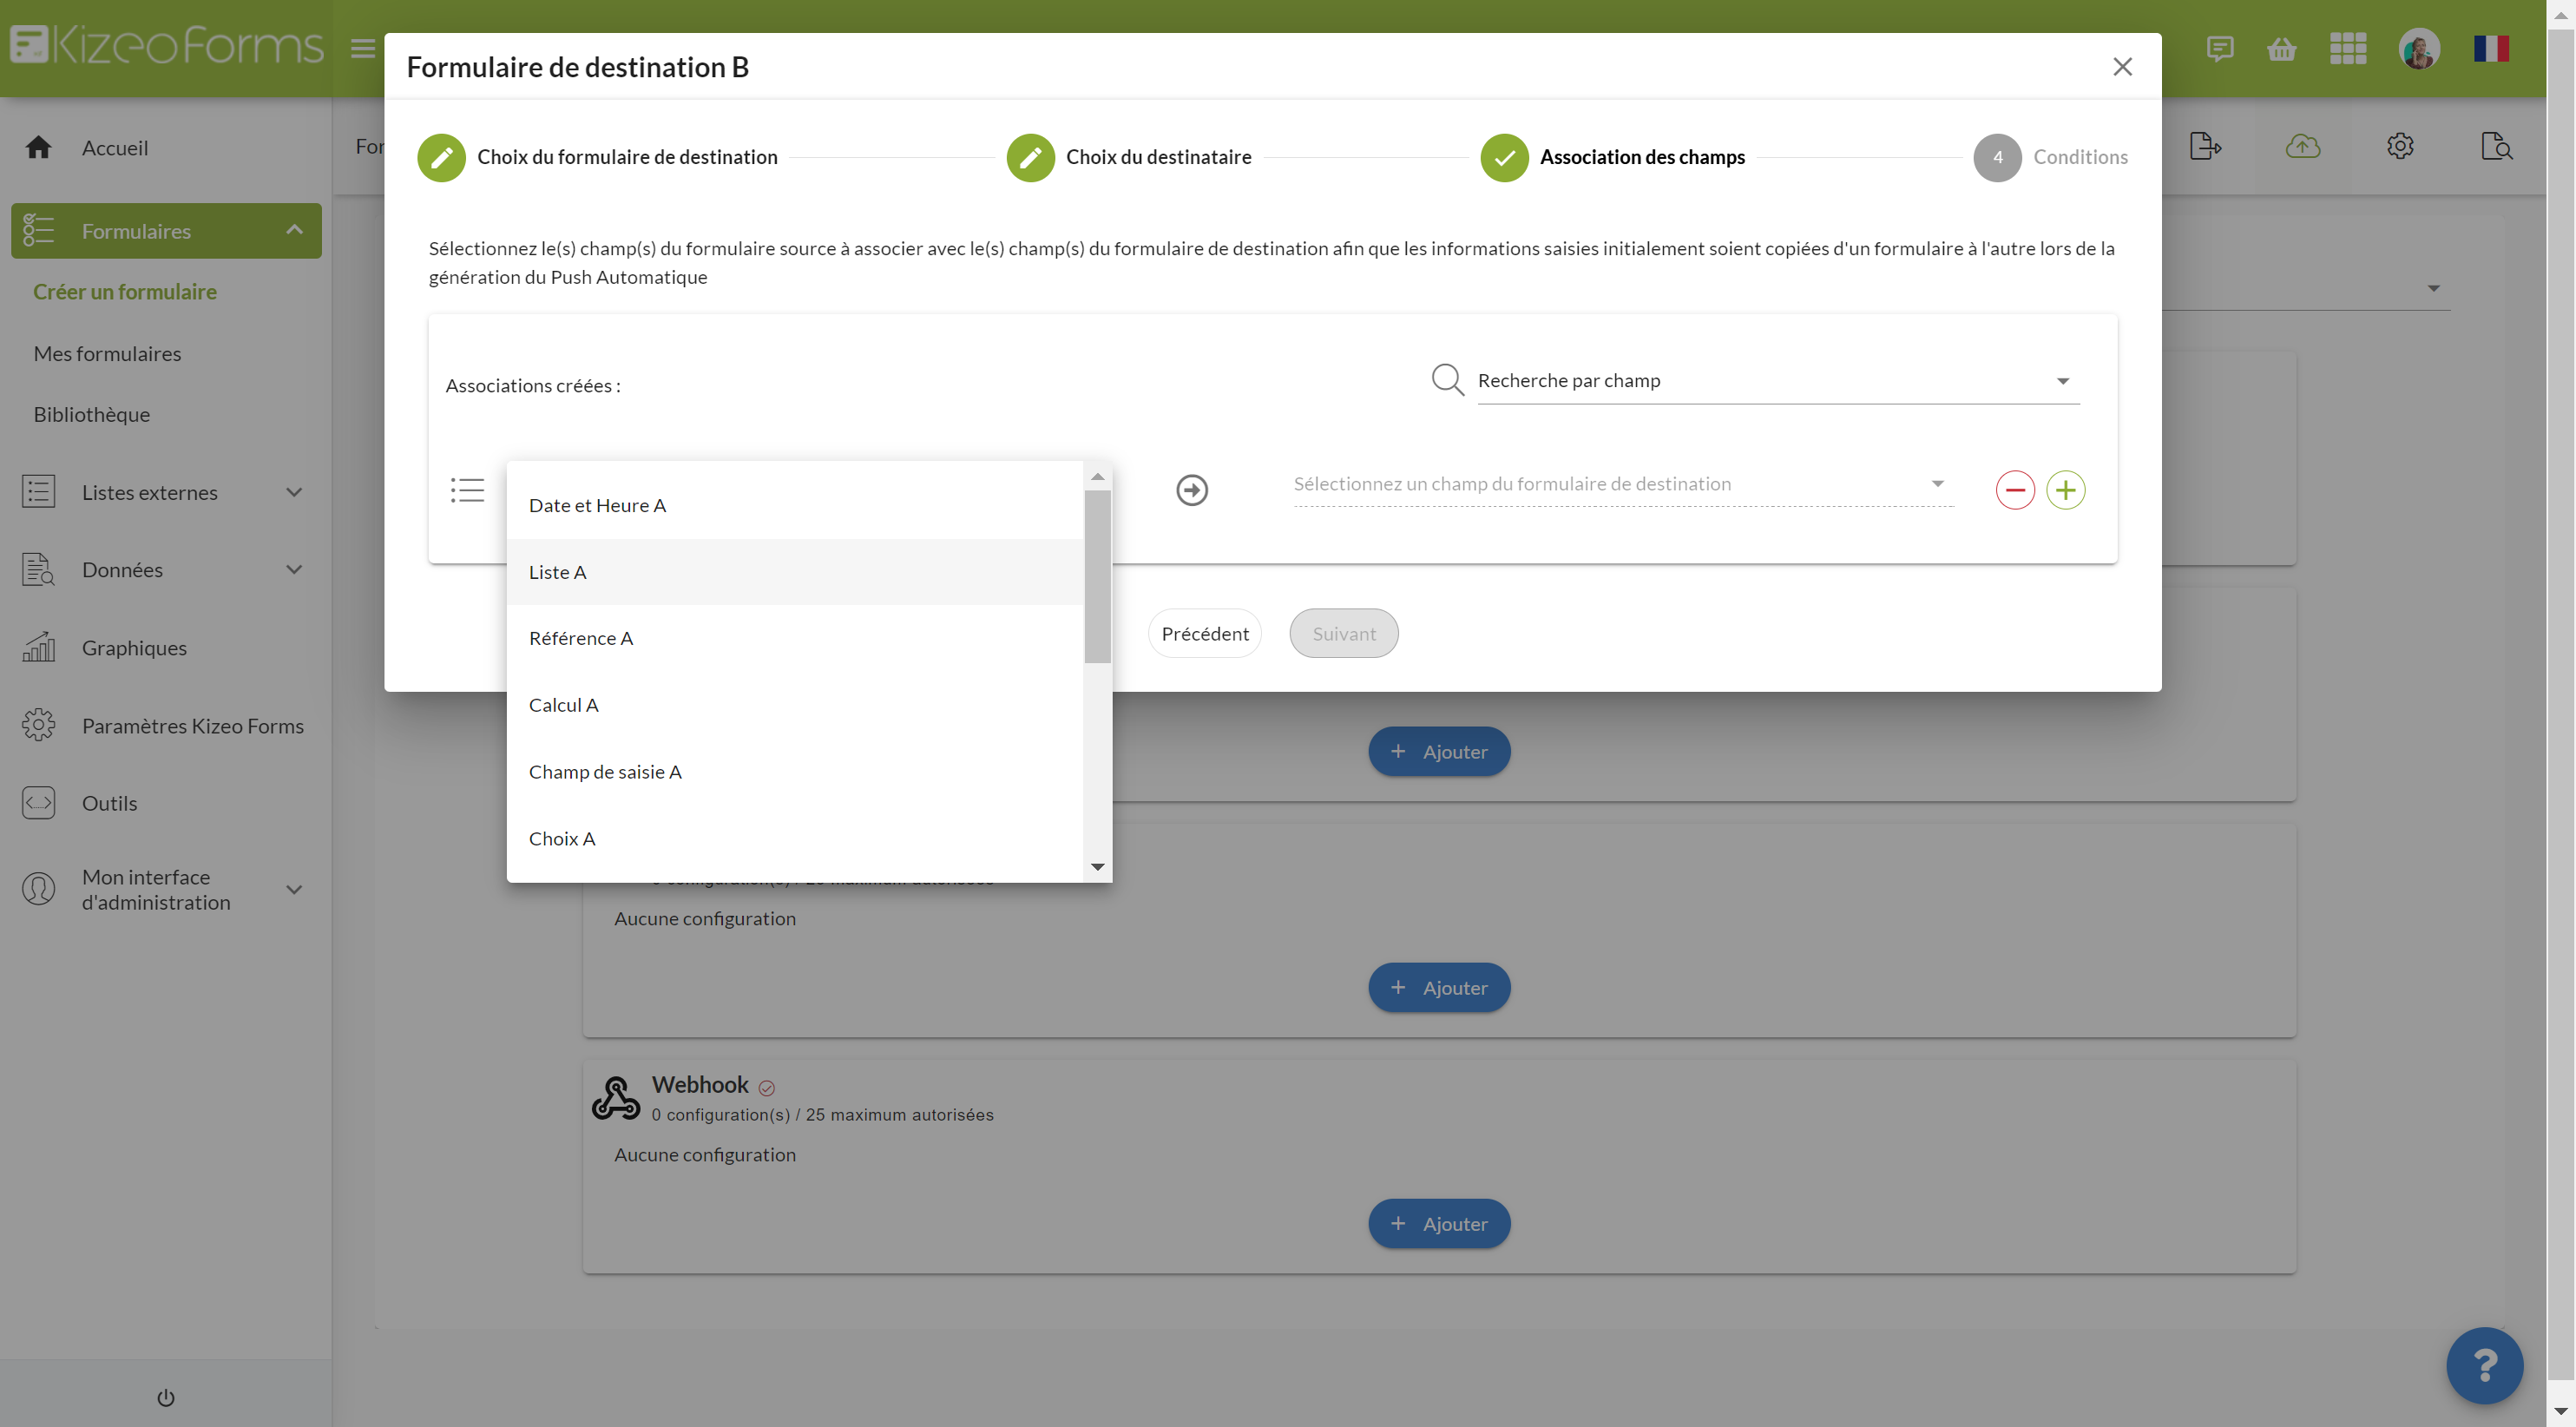This screenshot has height=1427, width=2576.
Task: Select Calcul A option
Action: (795, 705)
